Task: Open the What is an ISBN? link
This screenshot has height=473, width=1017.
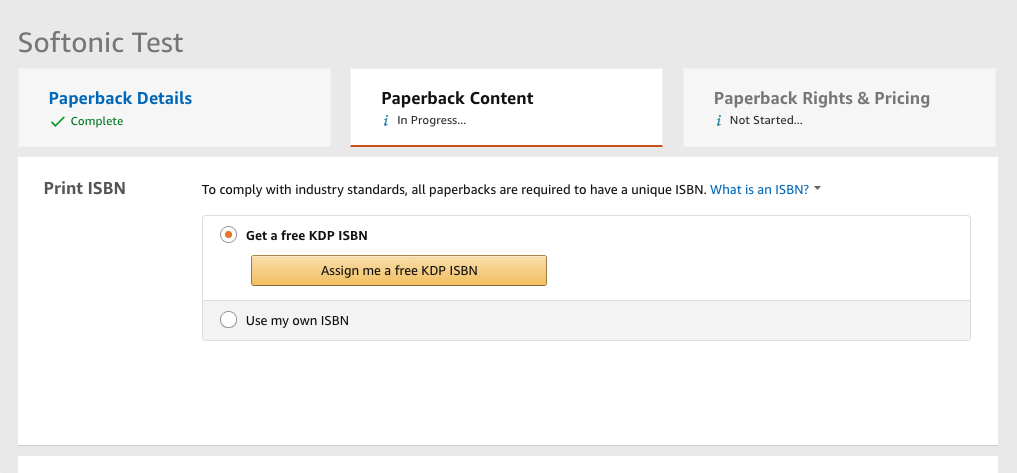Action: pos(759,189)
